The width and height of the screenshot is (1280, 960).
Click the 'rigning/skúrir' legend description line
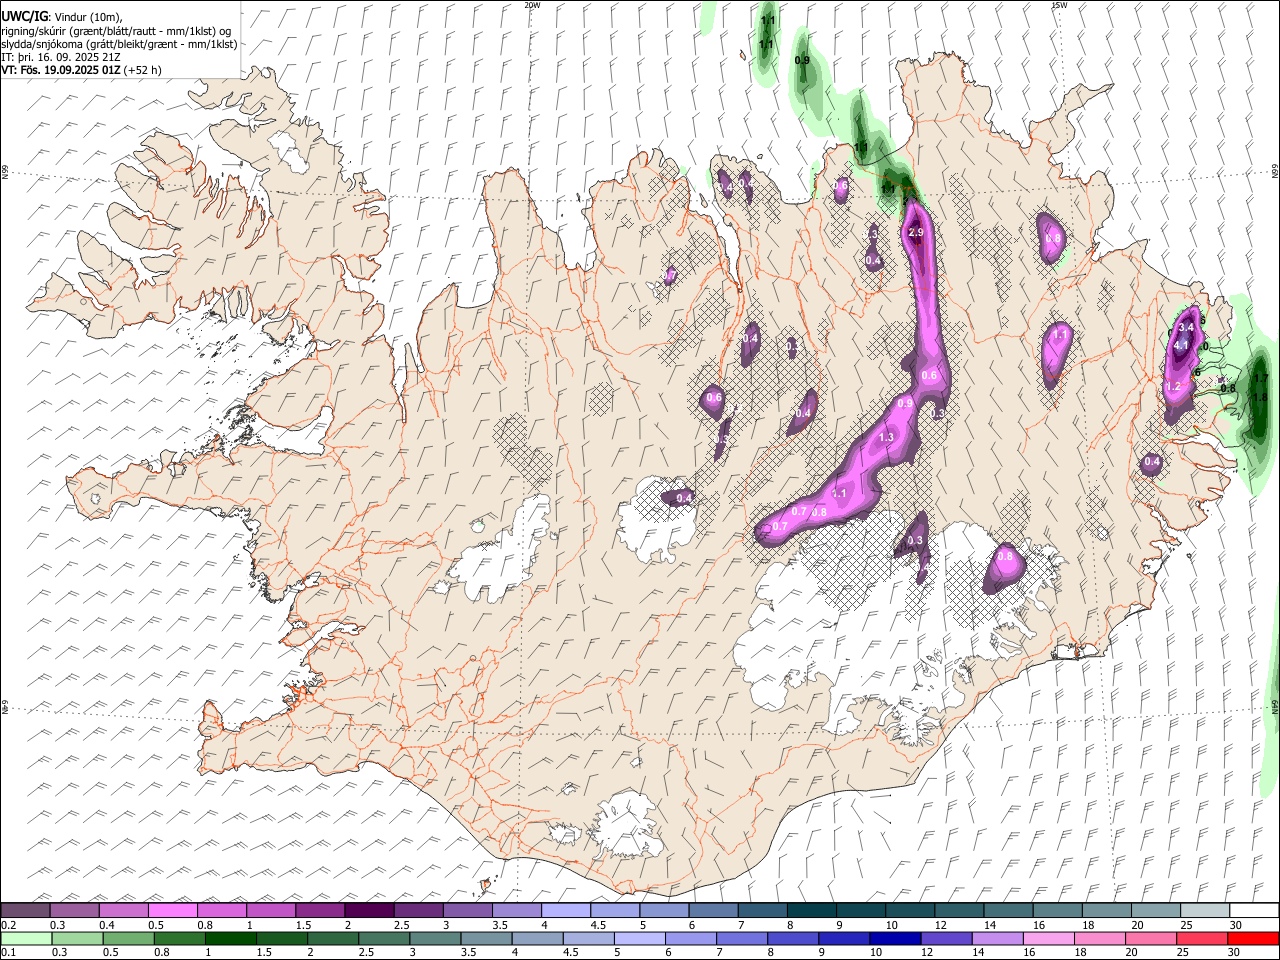point(117,31)
